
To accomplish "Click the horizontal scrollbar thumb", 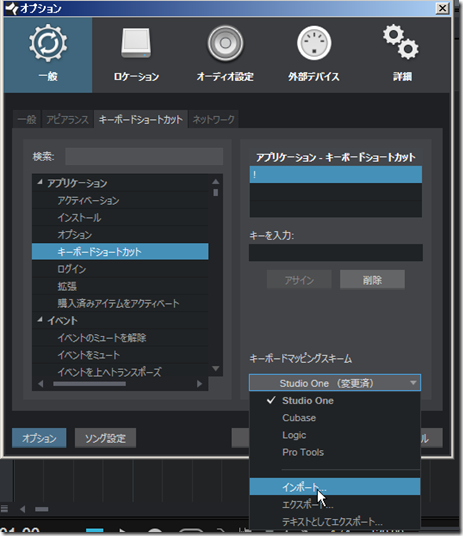I will [89, 384].
